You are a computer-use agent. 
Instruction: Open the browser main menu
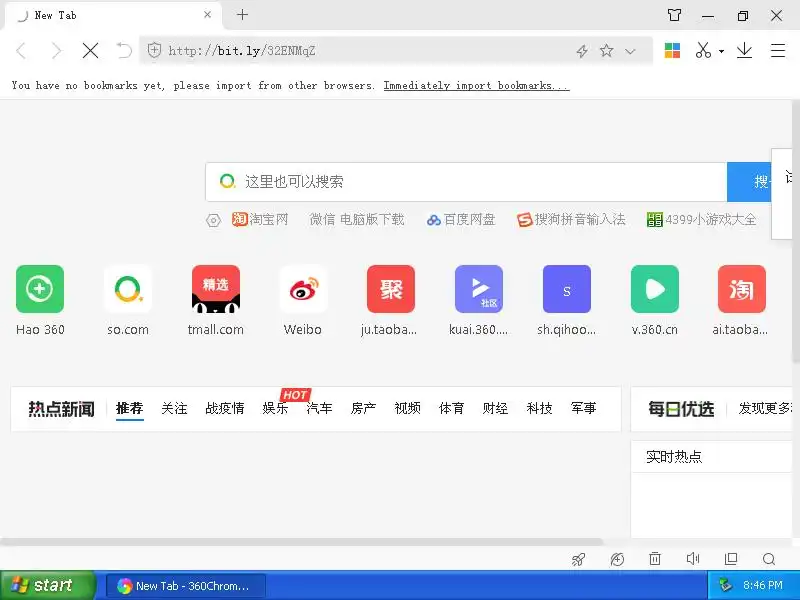[778, 51]
